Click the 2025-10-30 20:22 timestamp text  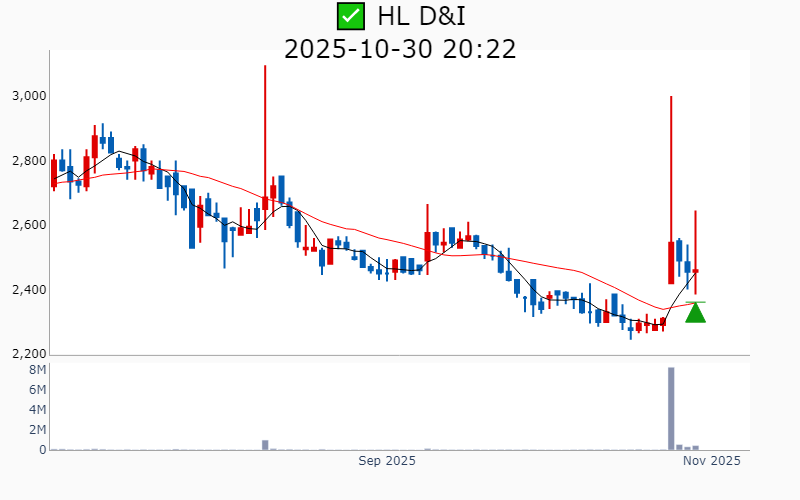click(400, 48)
